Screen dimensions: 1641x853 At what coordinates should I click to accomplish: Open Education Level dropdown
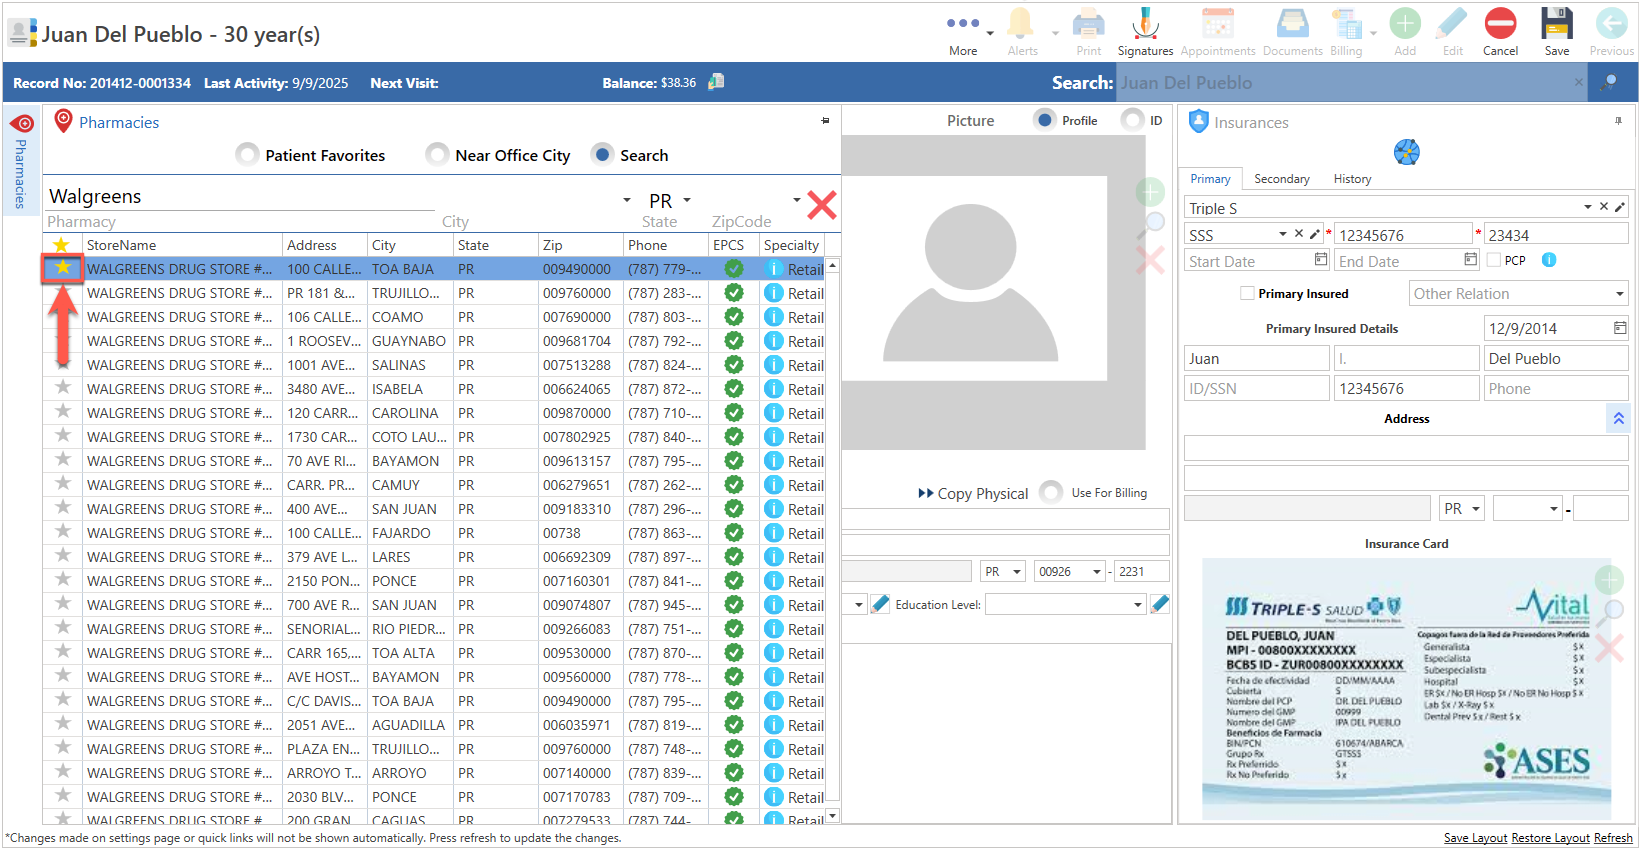pos(1138,604)
